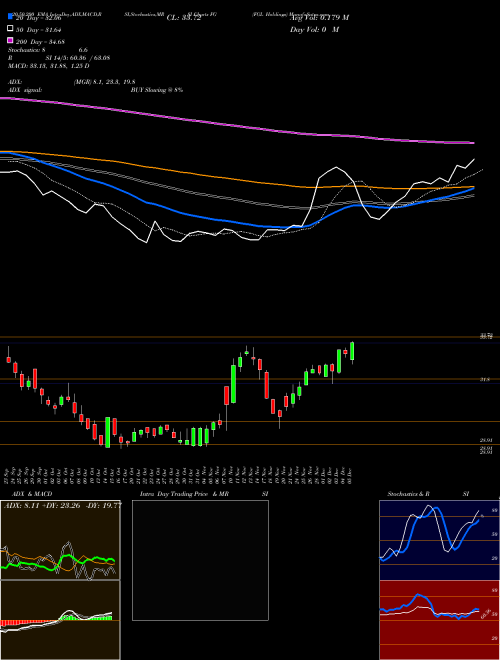
Task: Click the ADX indicator chart panel
Action: click(x=60, y=540)
